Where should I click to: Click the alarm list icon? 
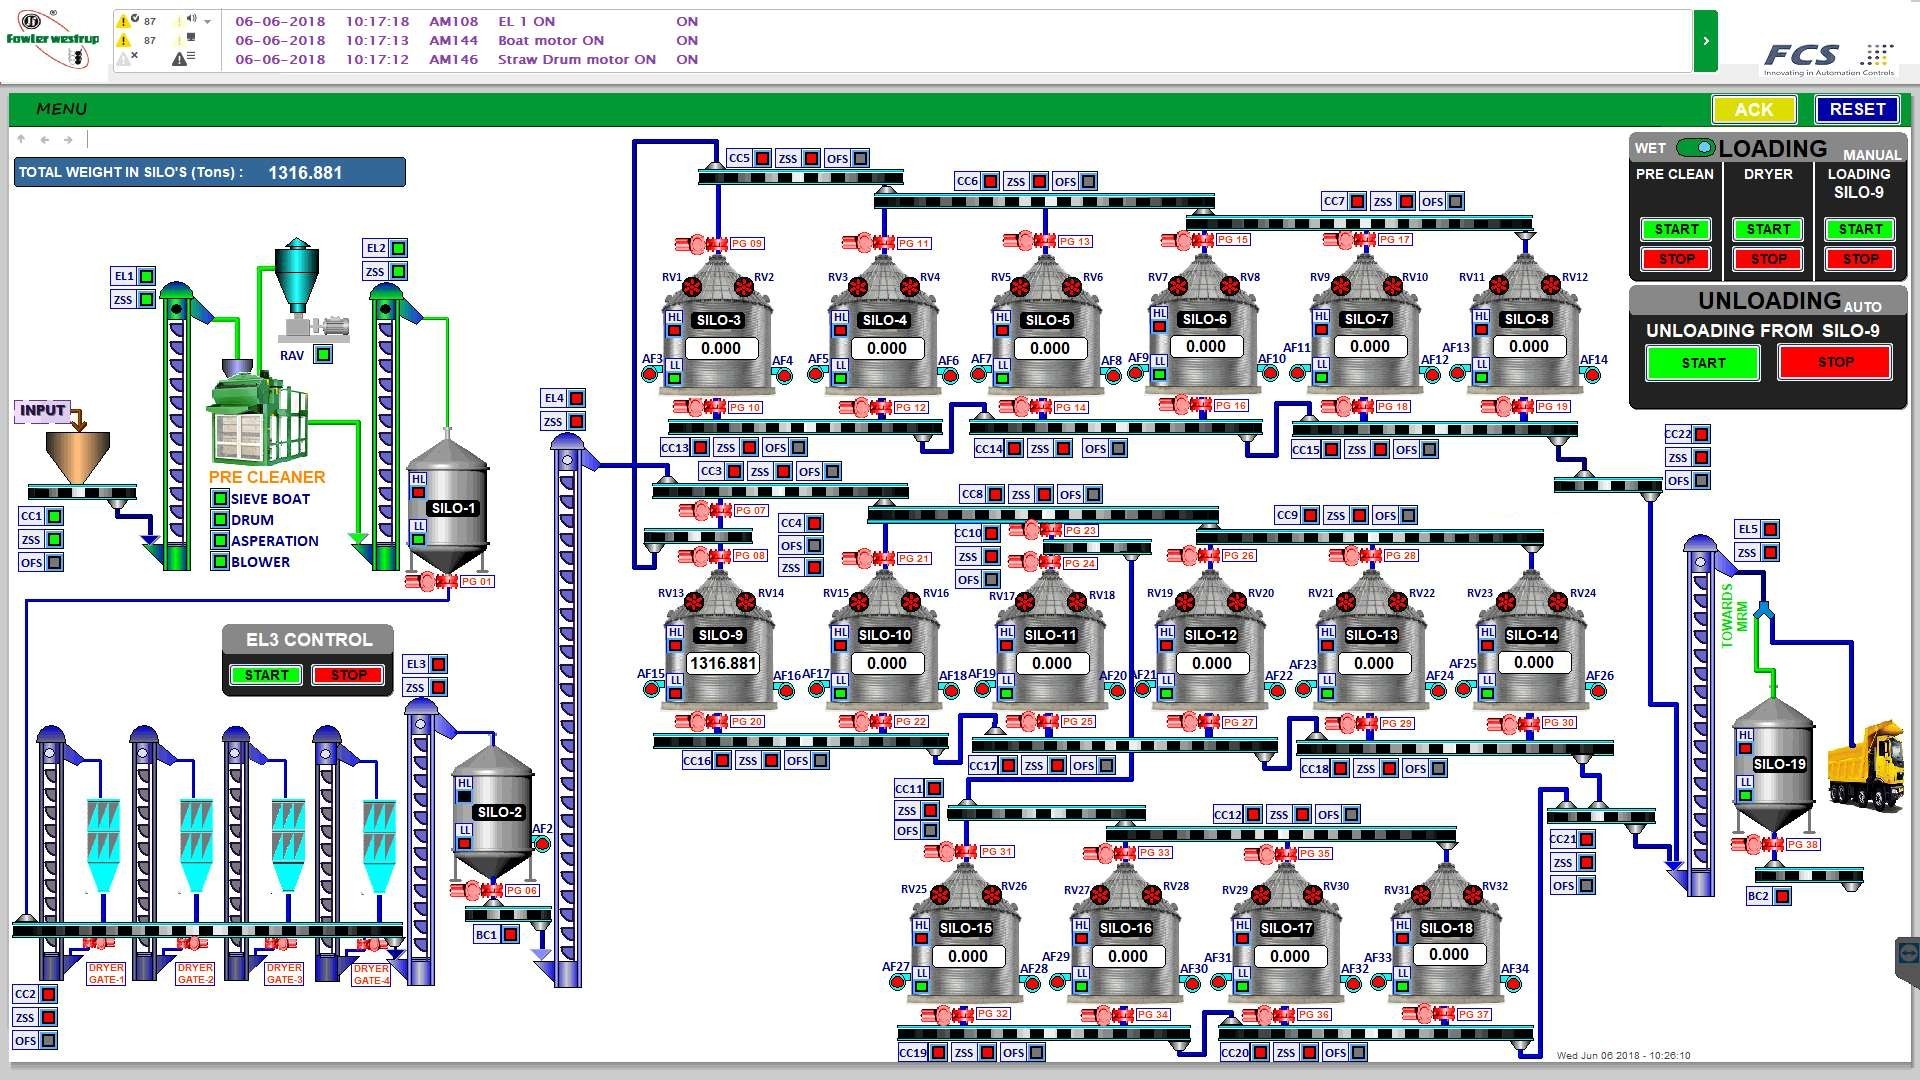click(x=183, y=59)
